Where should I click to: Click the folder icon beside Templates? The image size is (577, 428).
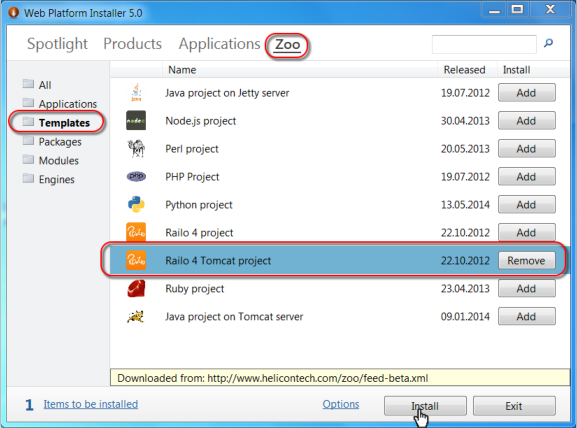tap(28, 121)
